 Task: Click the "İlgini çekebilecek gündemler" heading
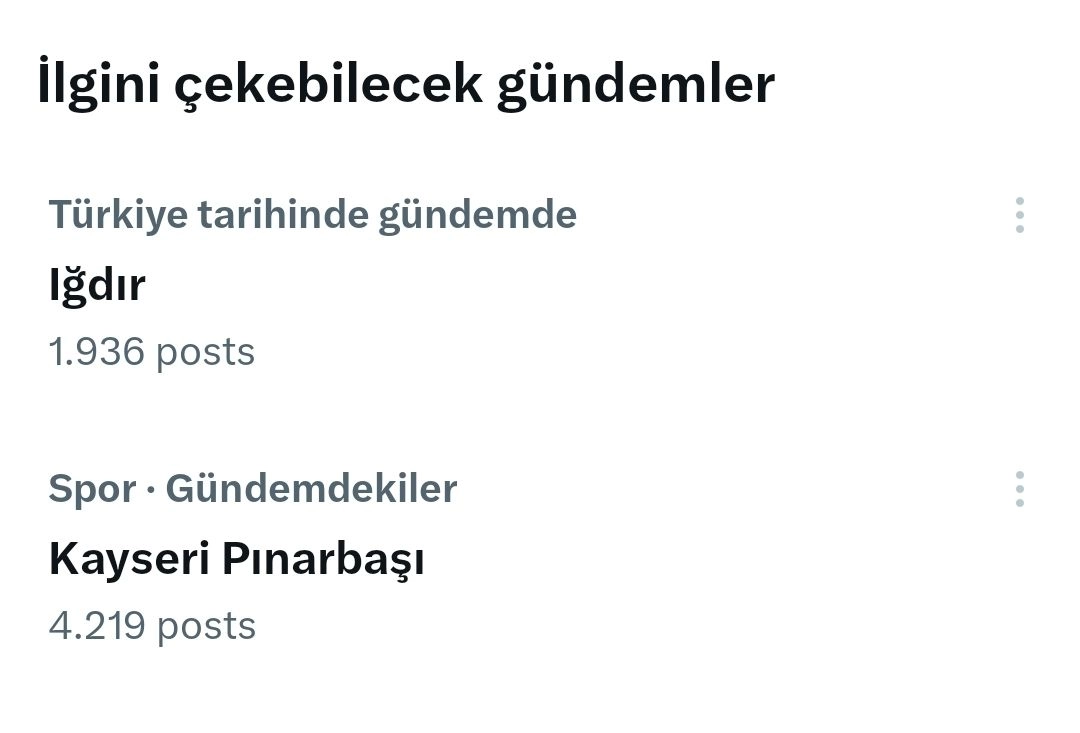tap(405, 84)
